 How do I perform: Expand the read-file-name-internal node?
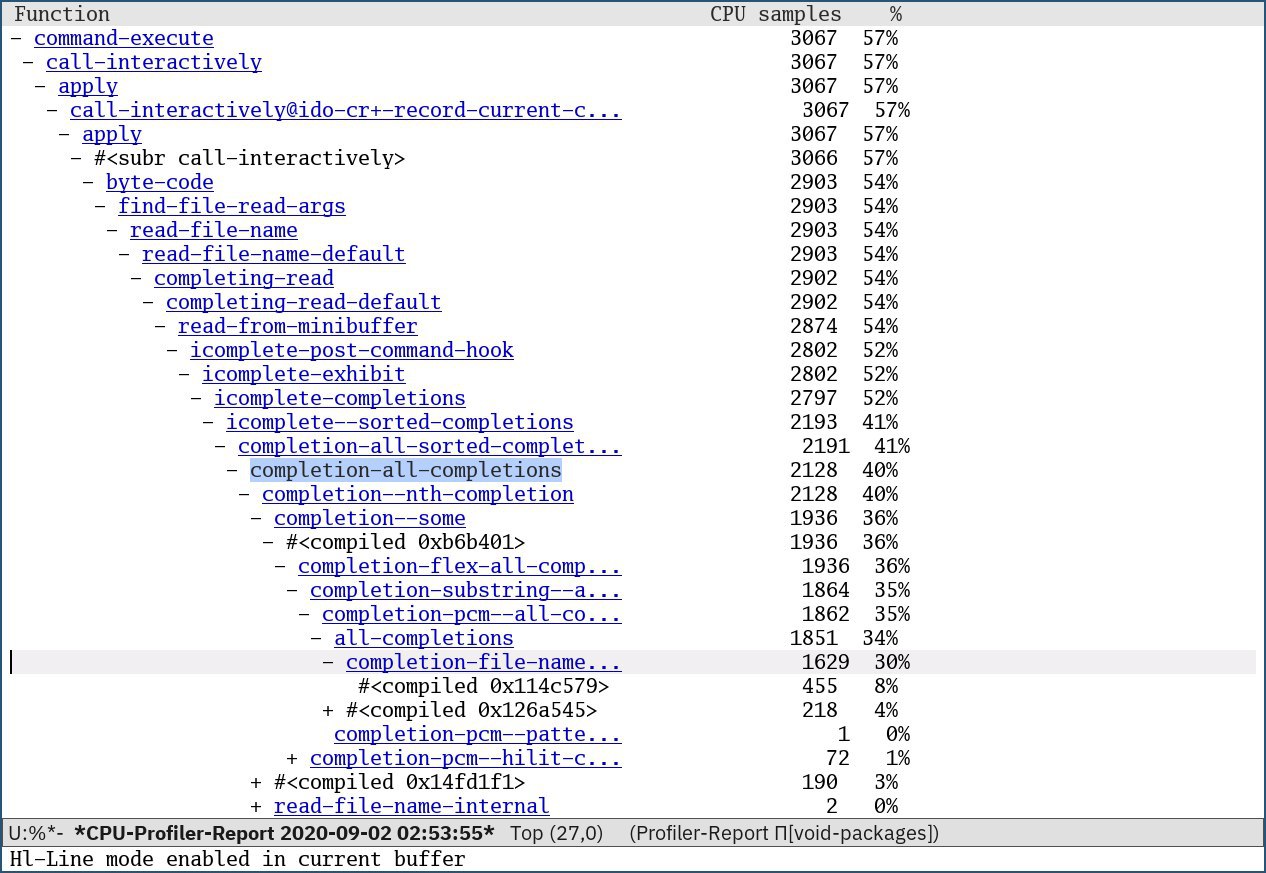click(x=256, y=806)
